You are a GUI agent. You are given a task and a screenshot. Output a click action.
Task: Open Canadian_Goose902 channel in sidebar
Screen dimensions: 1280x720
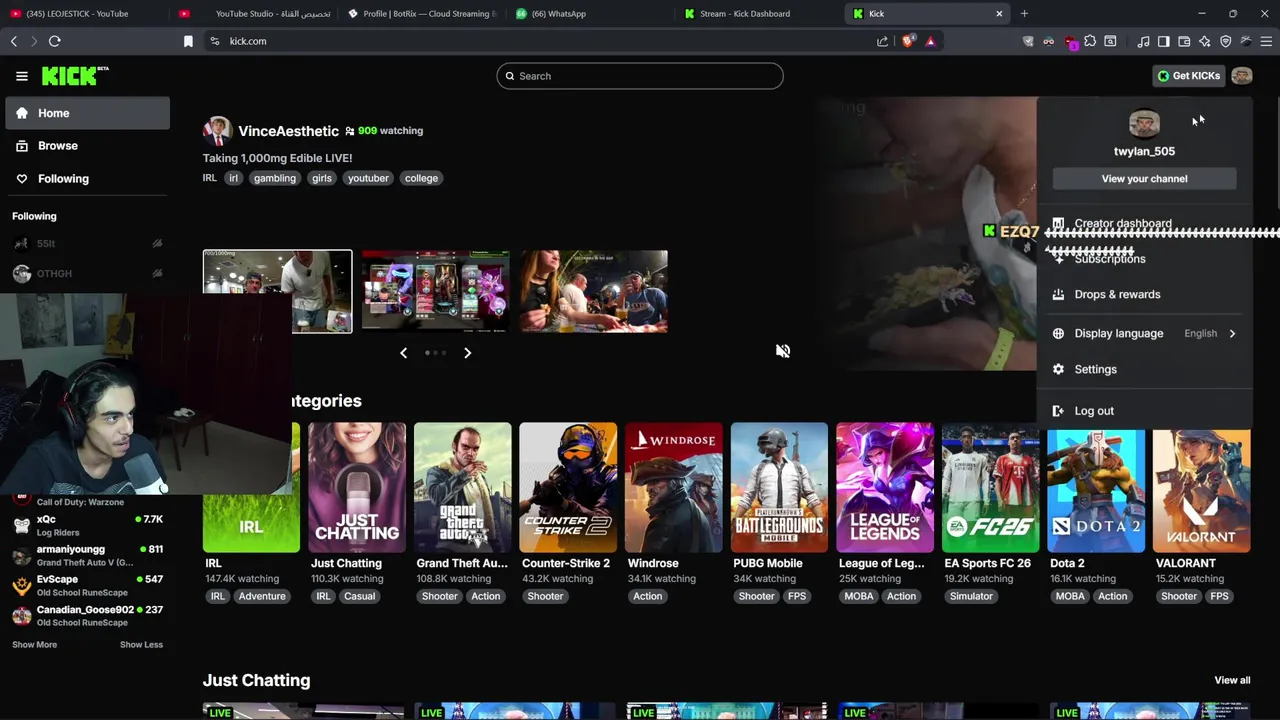tap(87, 615)
